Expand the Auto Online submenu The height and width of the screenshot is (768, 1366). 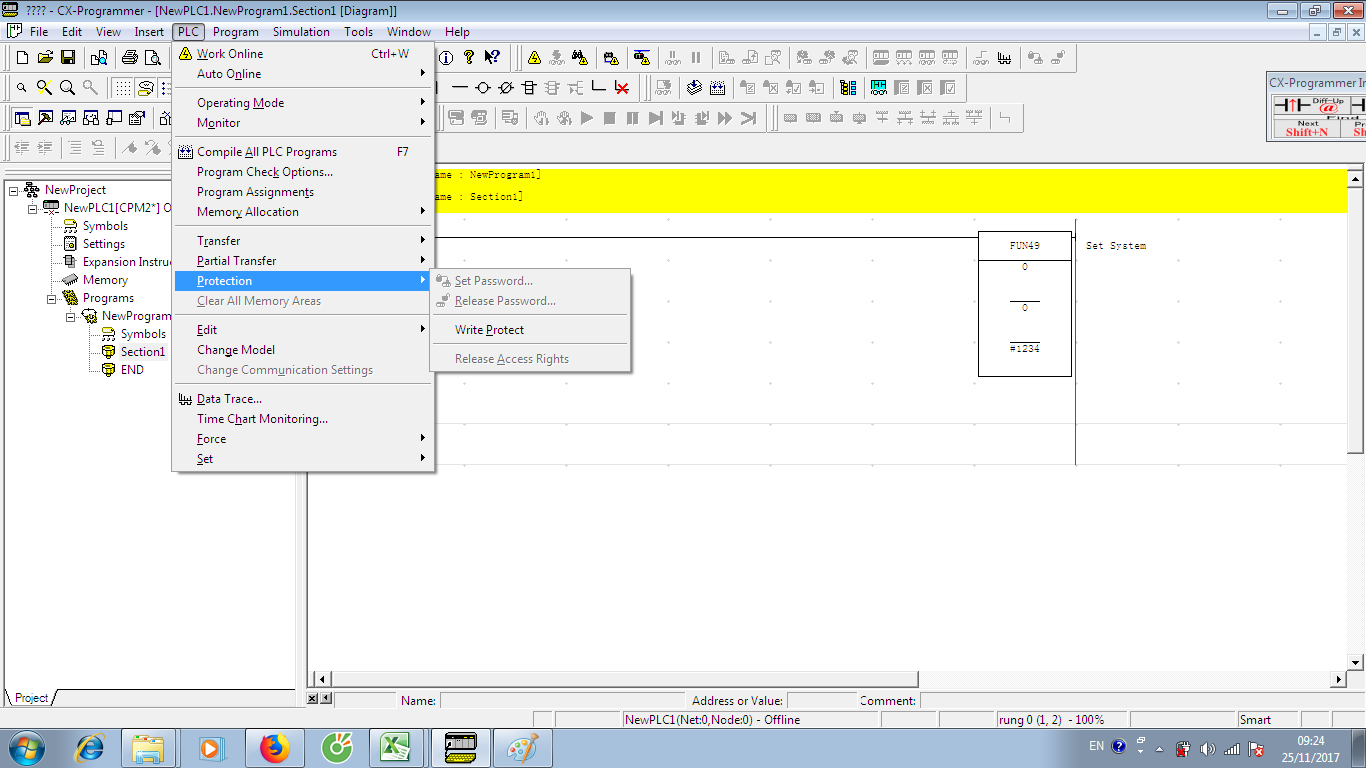tap(303, 74)
